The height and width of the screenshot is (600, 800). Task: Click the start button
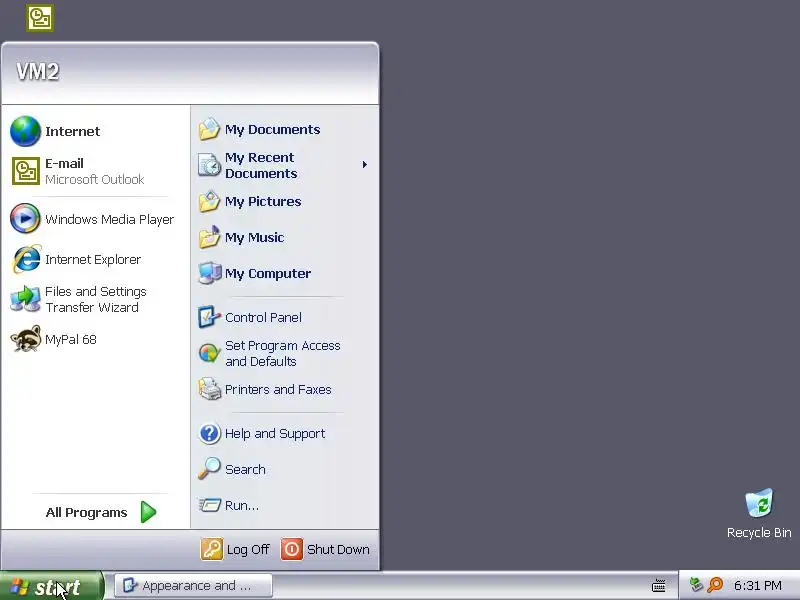[52, 586]
